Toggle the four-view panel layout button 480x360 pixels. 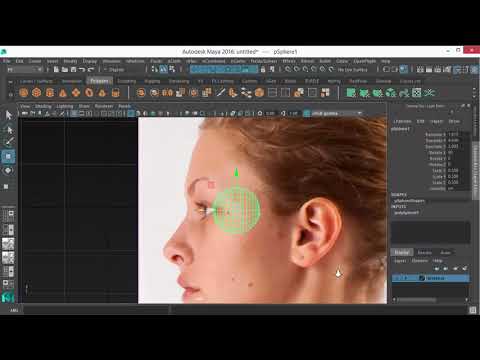pos(8,230)
